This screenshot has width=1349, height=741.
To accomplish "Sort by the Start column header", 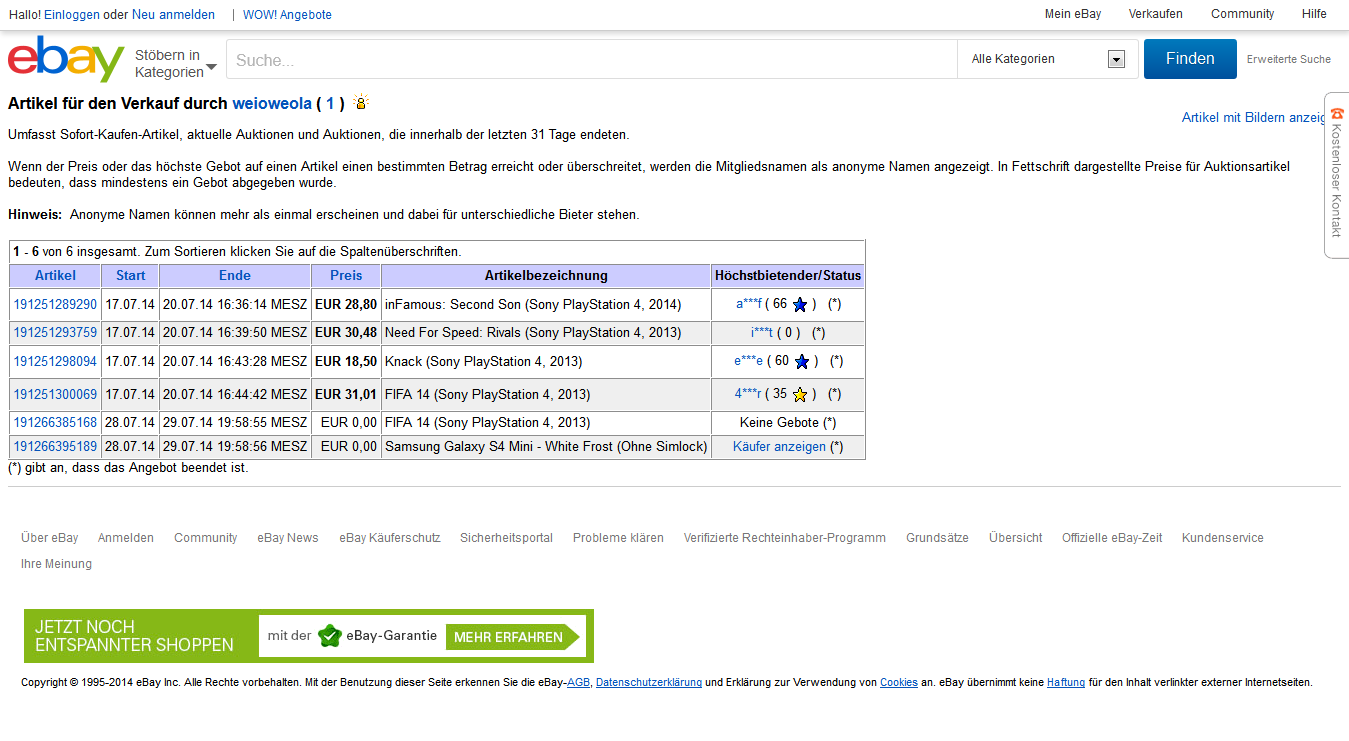I will pos(130,275).
